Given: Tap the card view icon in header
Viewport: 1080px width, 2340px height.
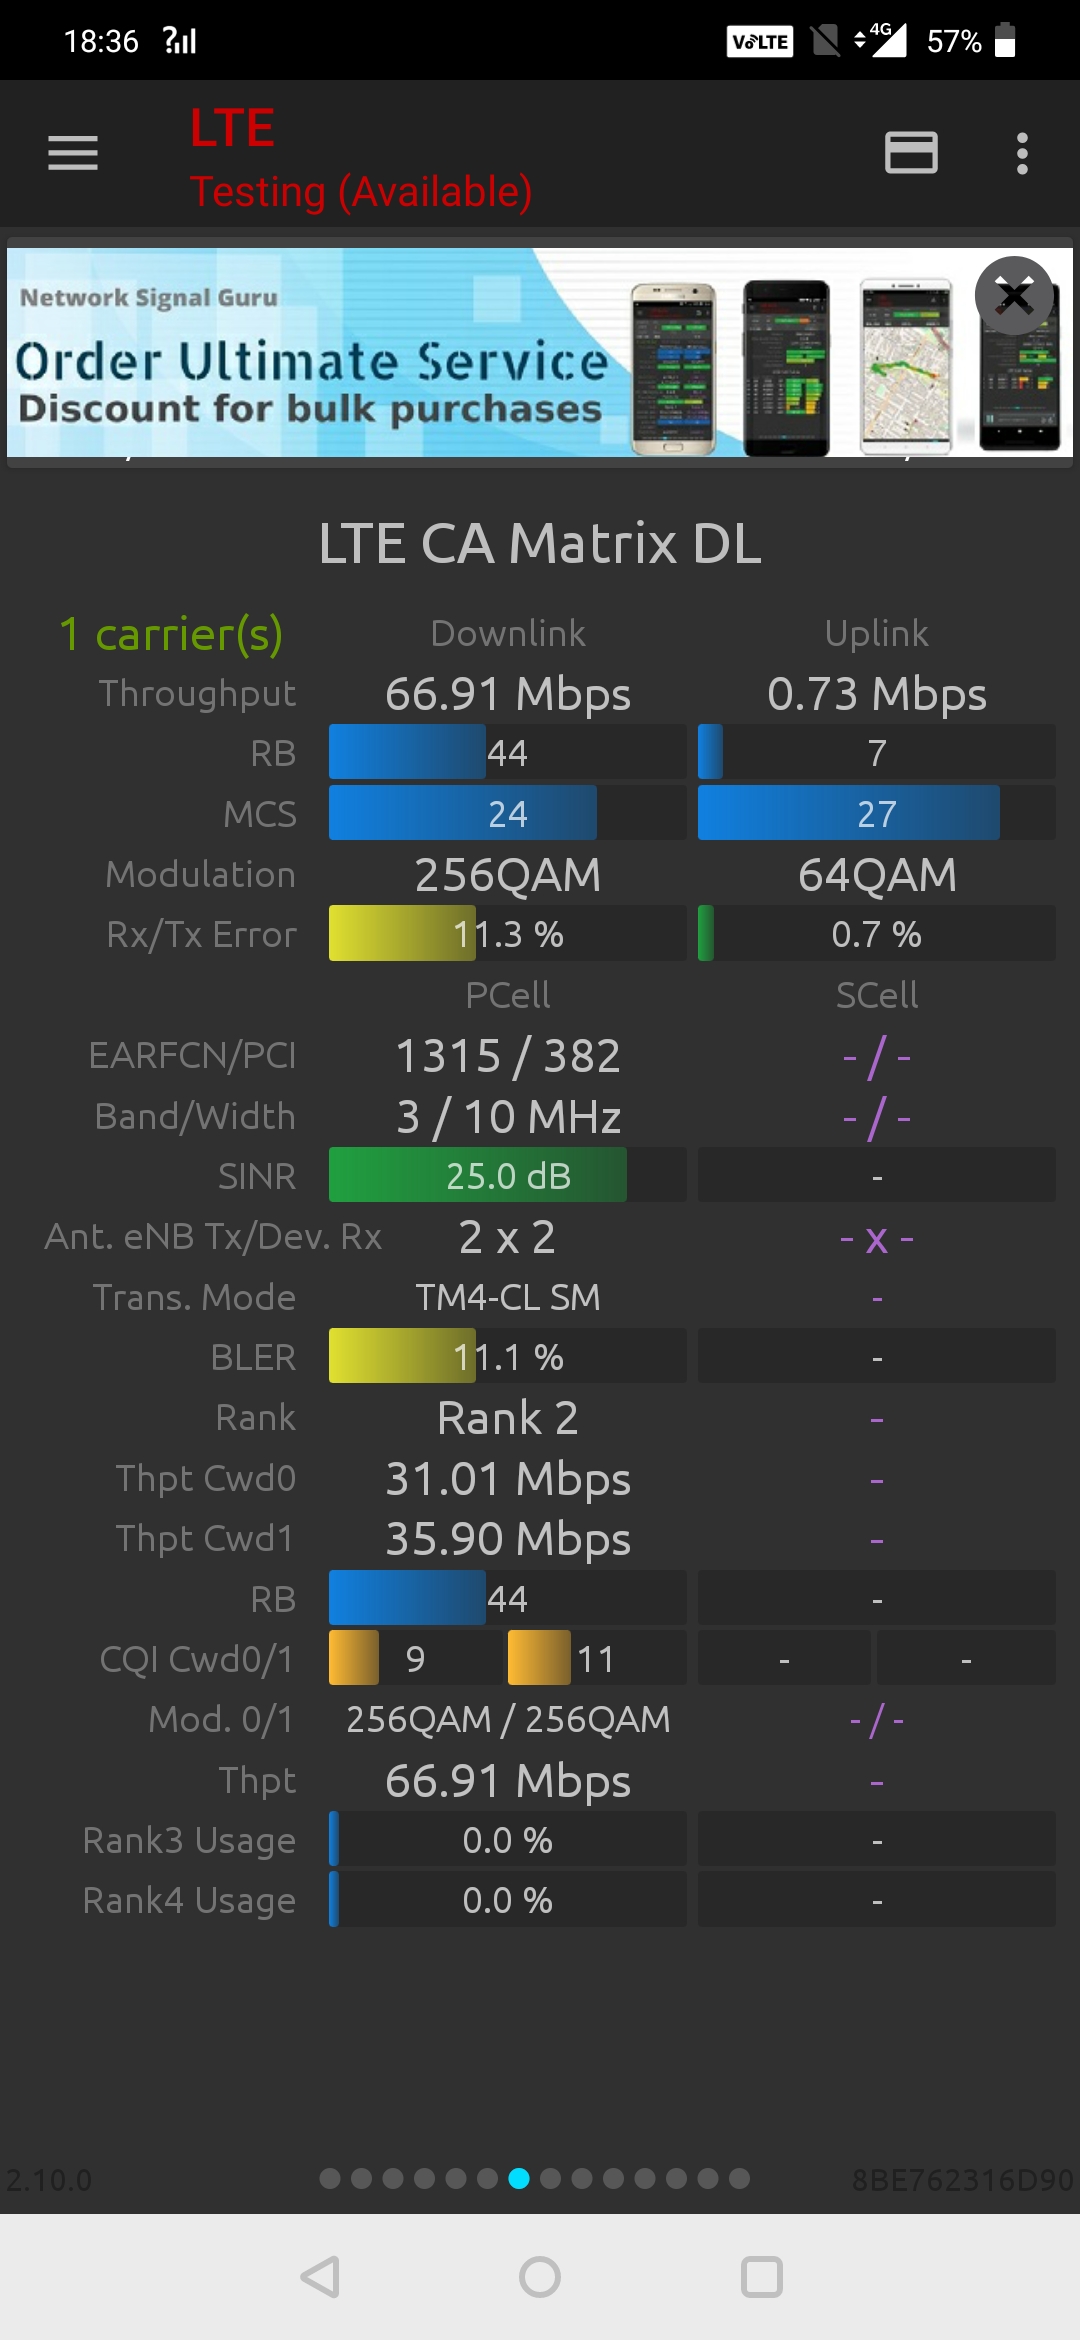Looking at the screenshot, I should [911, 153].
